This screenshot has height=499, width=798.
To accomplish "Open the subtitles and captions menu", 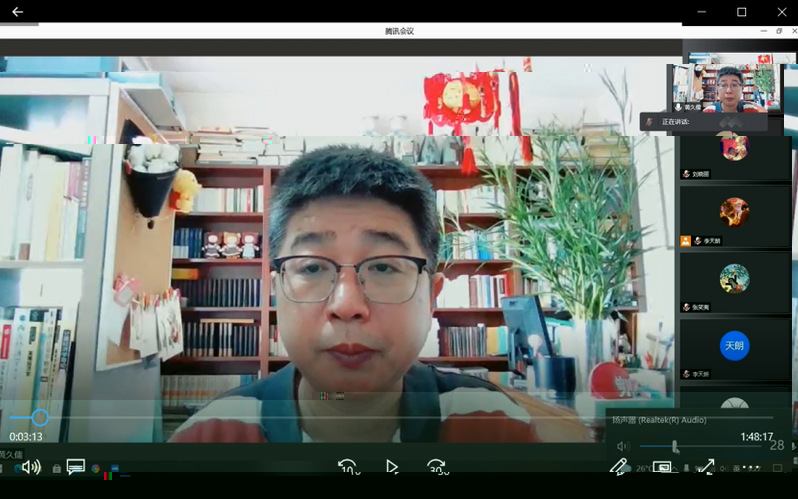I will point(76,467).
